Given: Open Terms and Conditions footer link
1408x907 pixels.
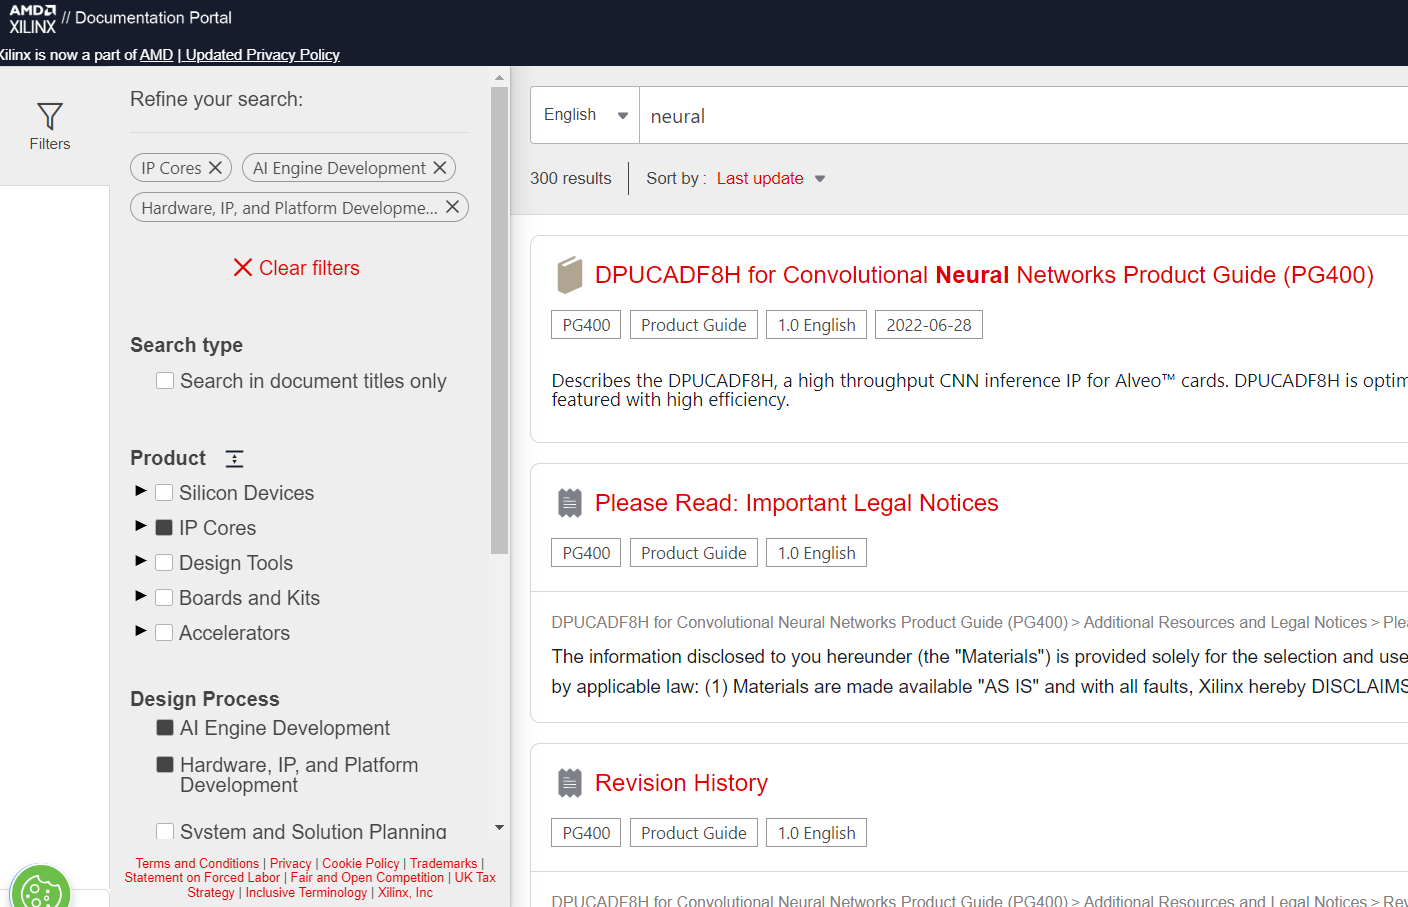Looking at the screenshot, I should coord(197,863).
